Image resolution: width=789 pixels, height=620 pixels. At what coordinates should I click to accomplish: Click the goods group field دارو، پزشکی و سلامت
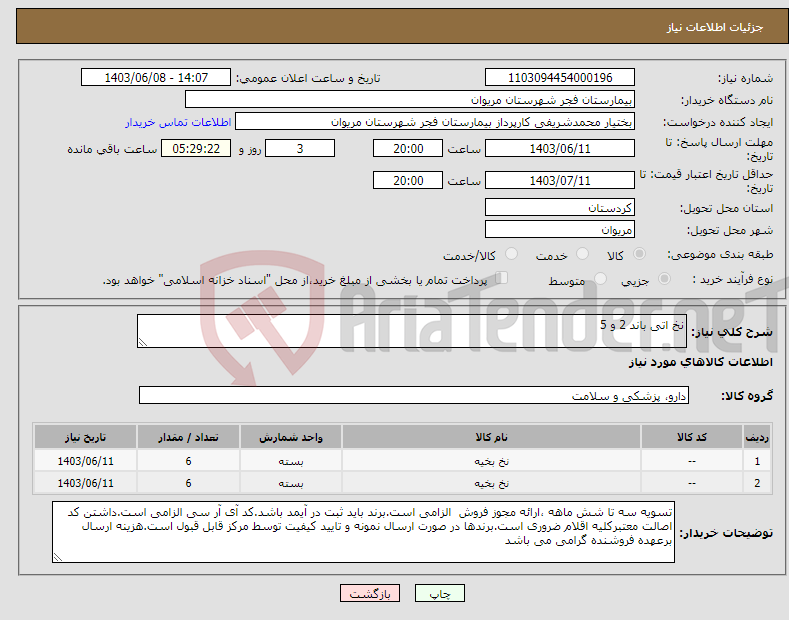414,396
